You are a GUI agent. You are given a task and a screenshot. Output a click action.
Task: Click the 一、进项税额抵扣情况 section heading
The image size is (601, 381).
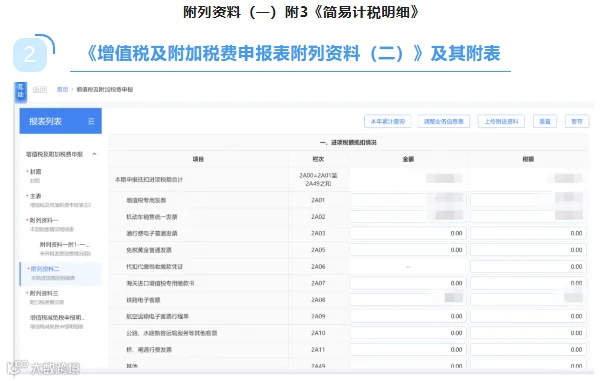[x=348, y=142]
